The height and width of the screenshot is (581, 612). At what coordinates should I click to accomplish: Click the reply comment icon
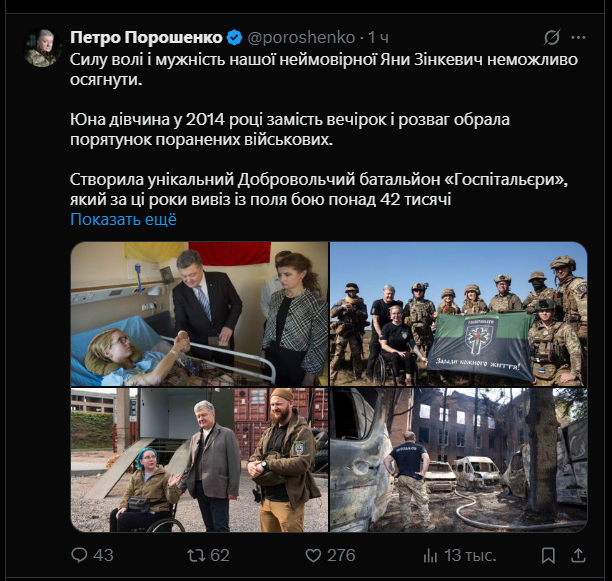click(79, 555)
